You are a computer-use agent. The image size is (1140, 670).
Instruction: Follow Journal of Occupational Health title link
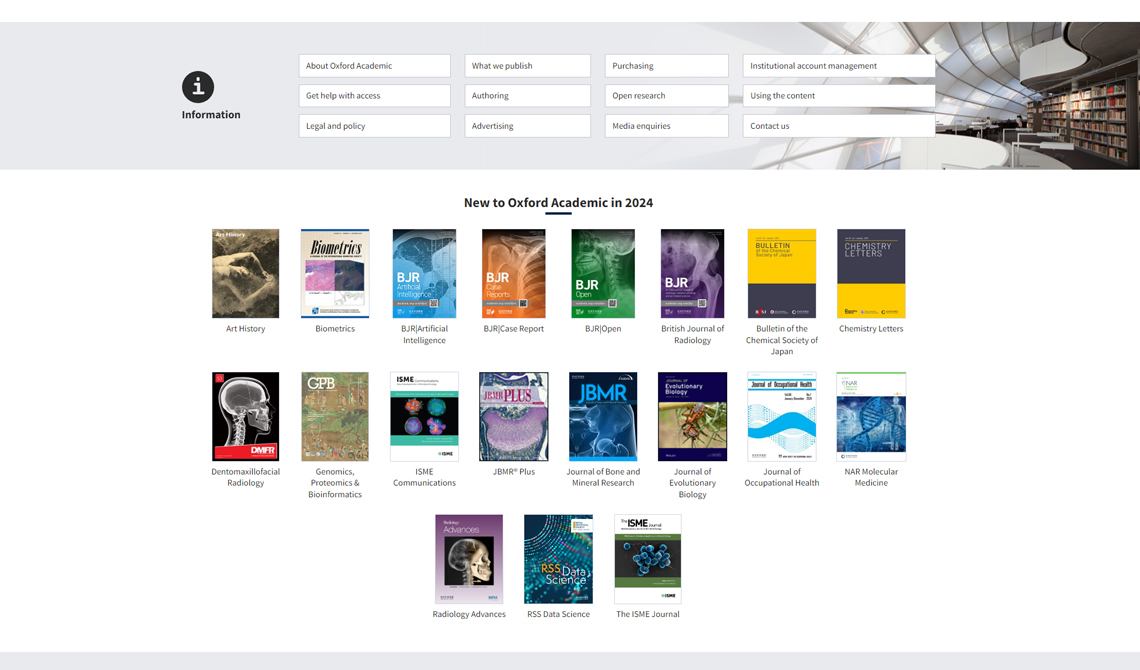pos(782,477)
